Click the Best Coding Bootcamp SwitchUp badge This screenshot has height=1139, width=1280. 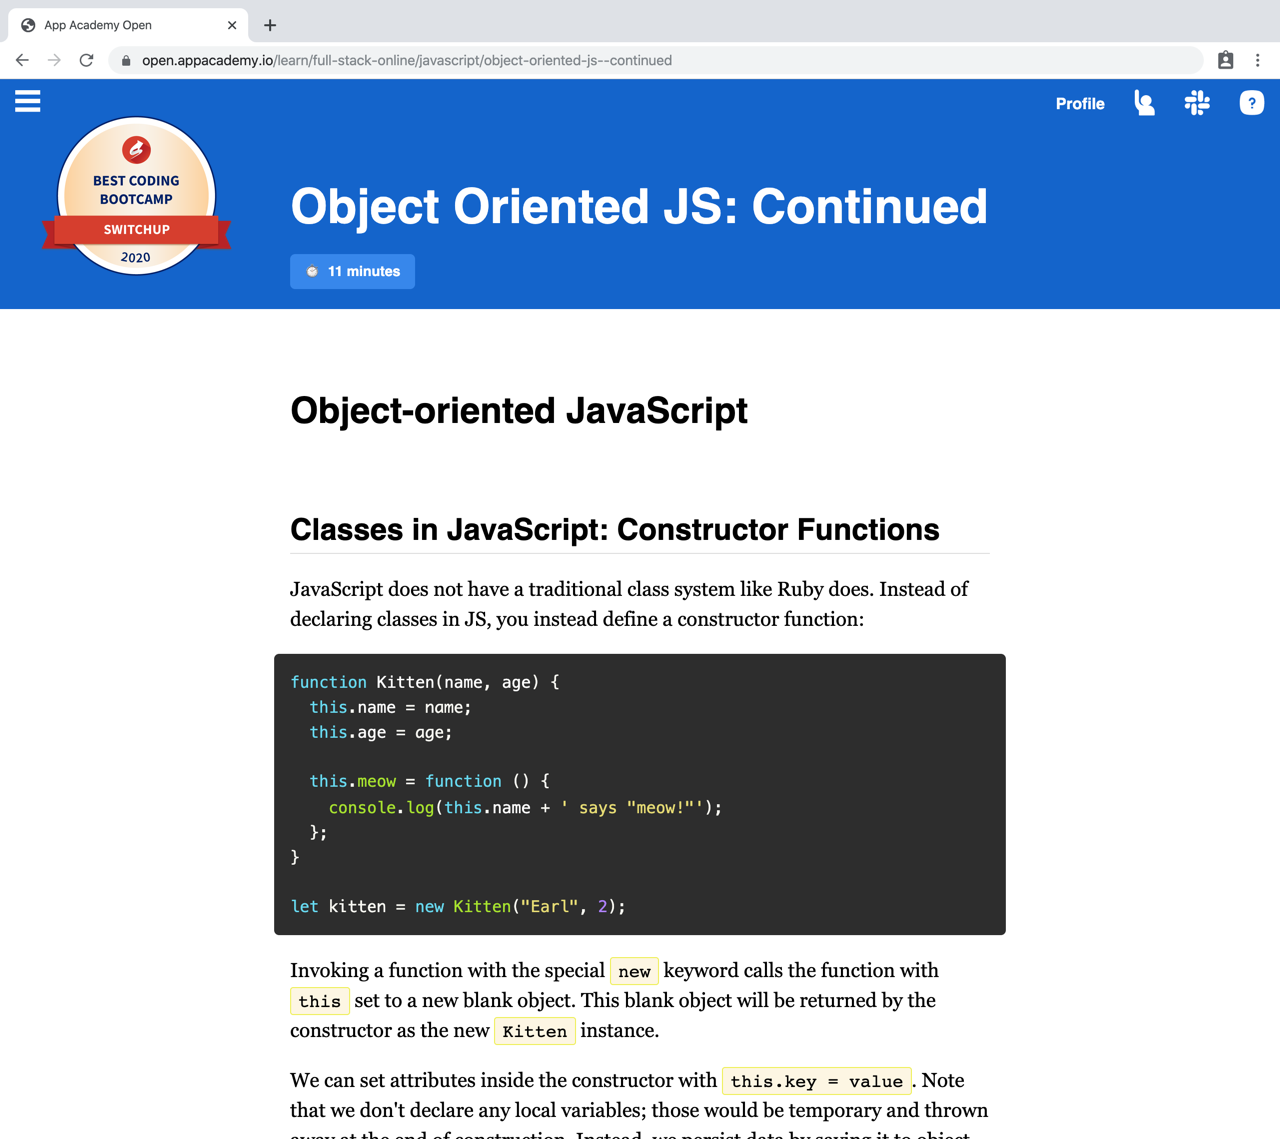137,196
